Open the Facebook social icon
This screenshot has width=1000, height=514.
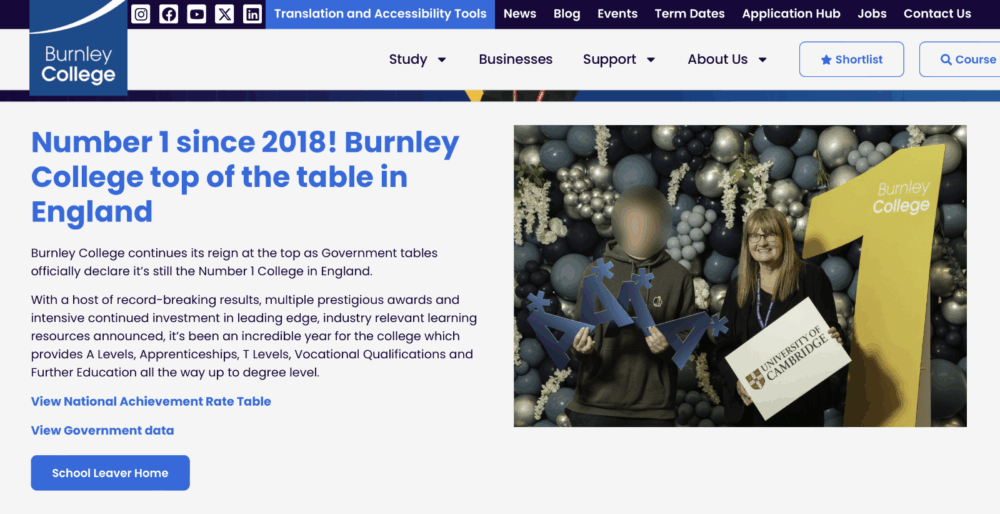point(168,14)
